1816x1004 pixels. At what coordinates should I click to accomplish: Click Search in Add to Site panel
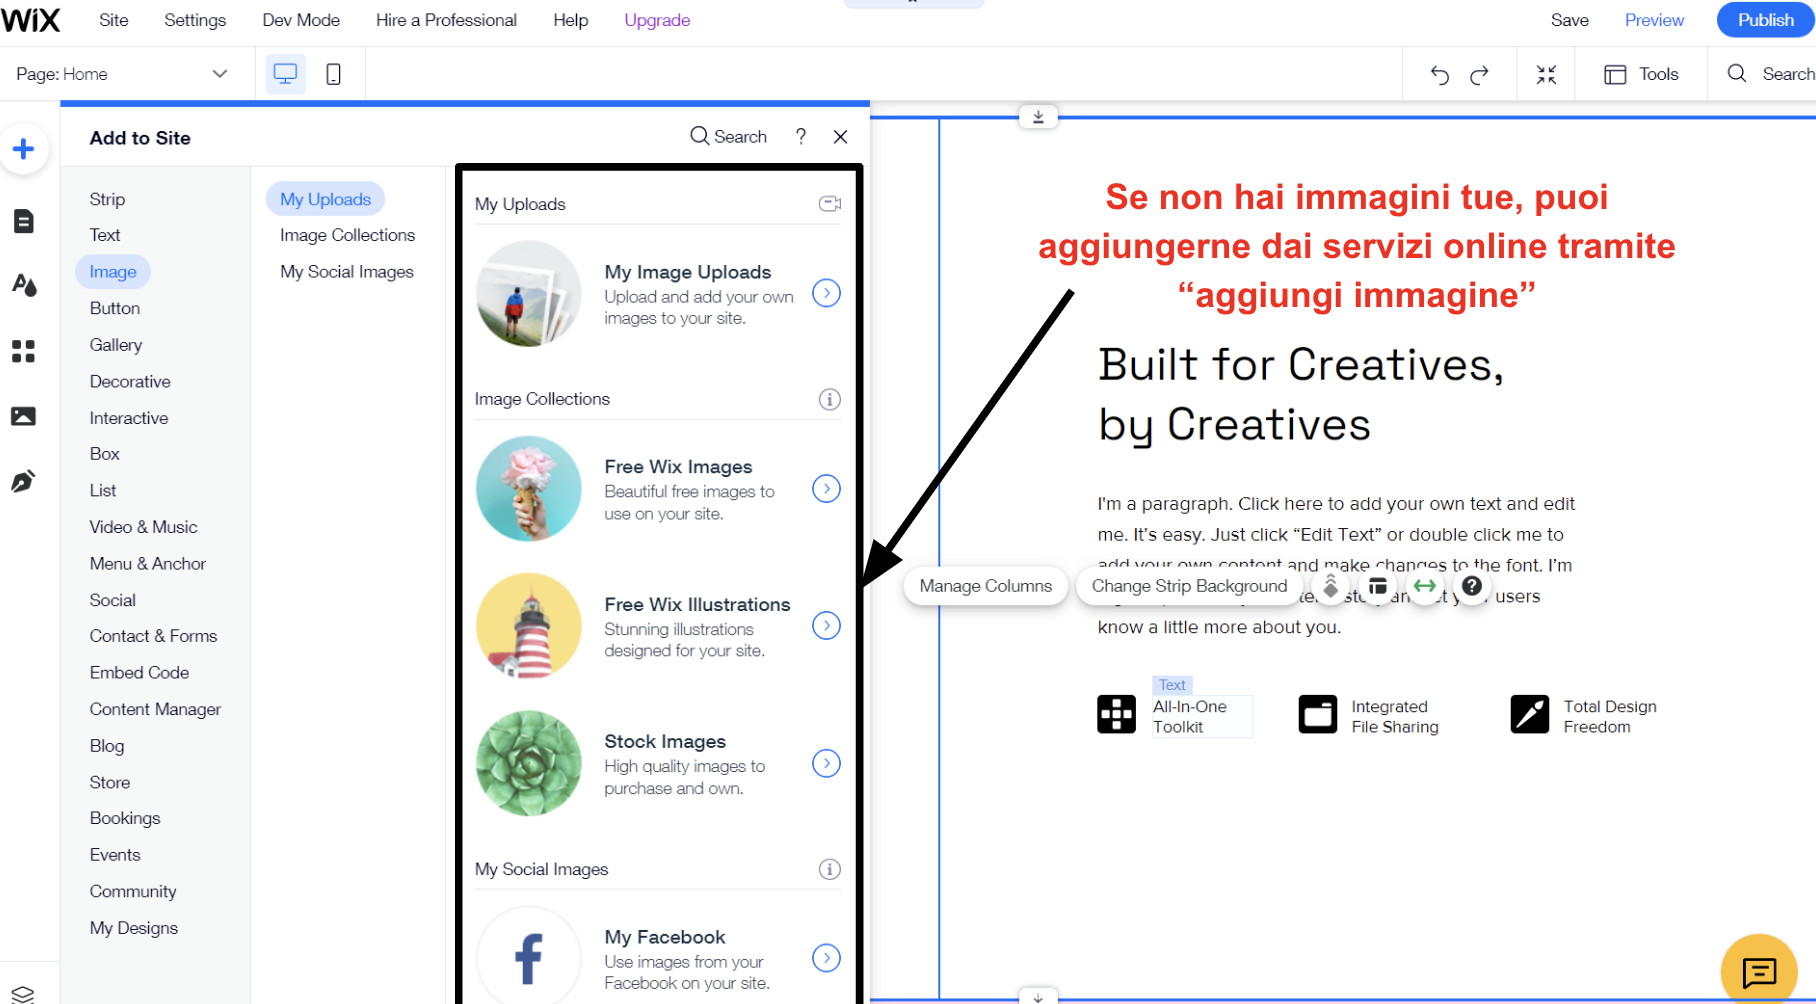click(729, 136)
